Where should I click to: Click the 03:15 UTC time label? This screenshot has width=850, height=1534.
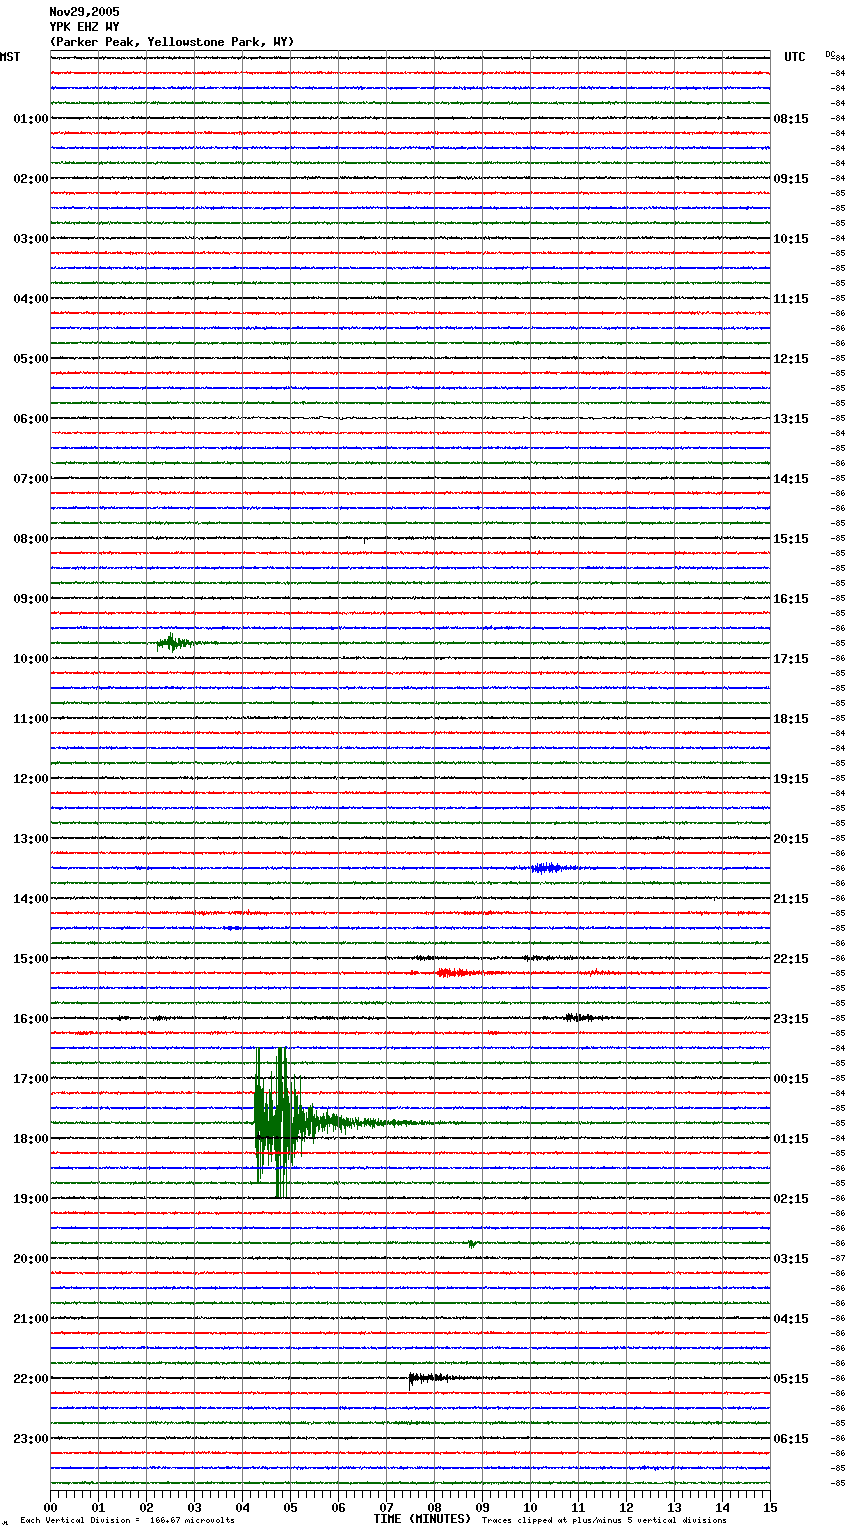tap(791, 1259)
